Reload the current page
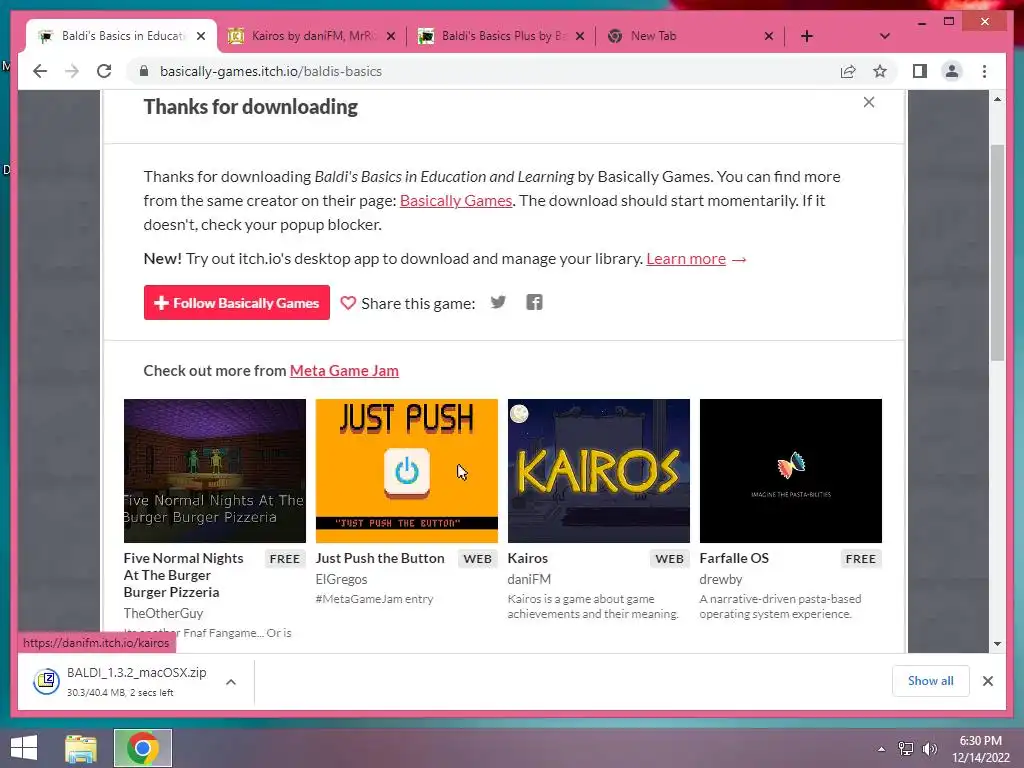 point(104,71)
